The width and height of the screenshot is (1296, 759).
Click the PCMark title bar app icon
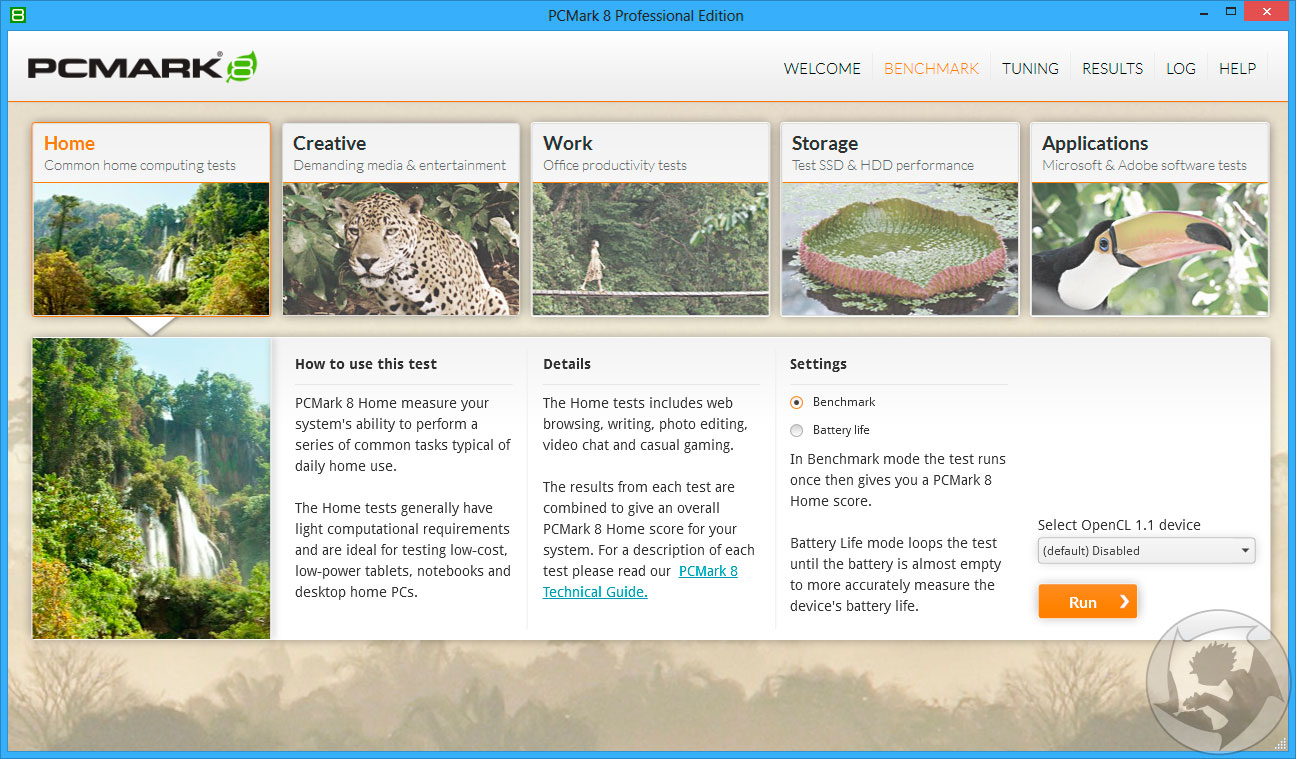17,15
